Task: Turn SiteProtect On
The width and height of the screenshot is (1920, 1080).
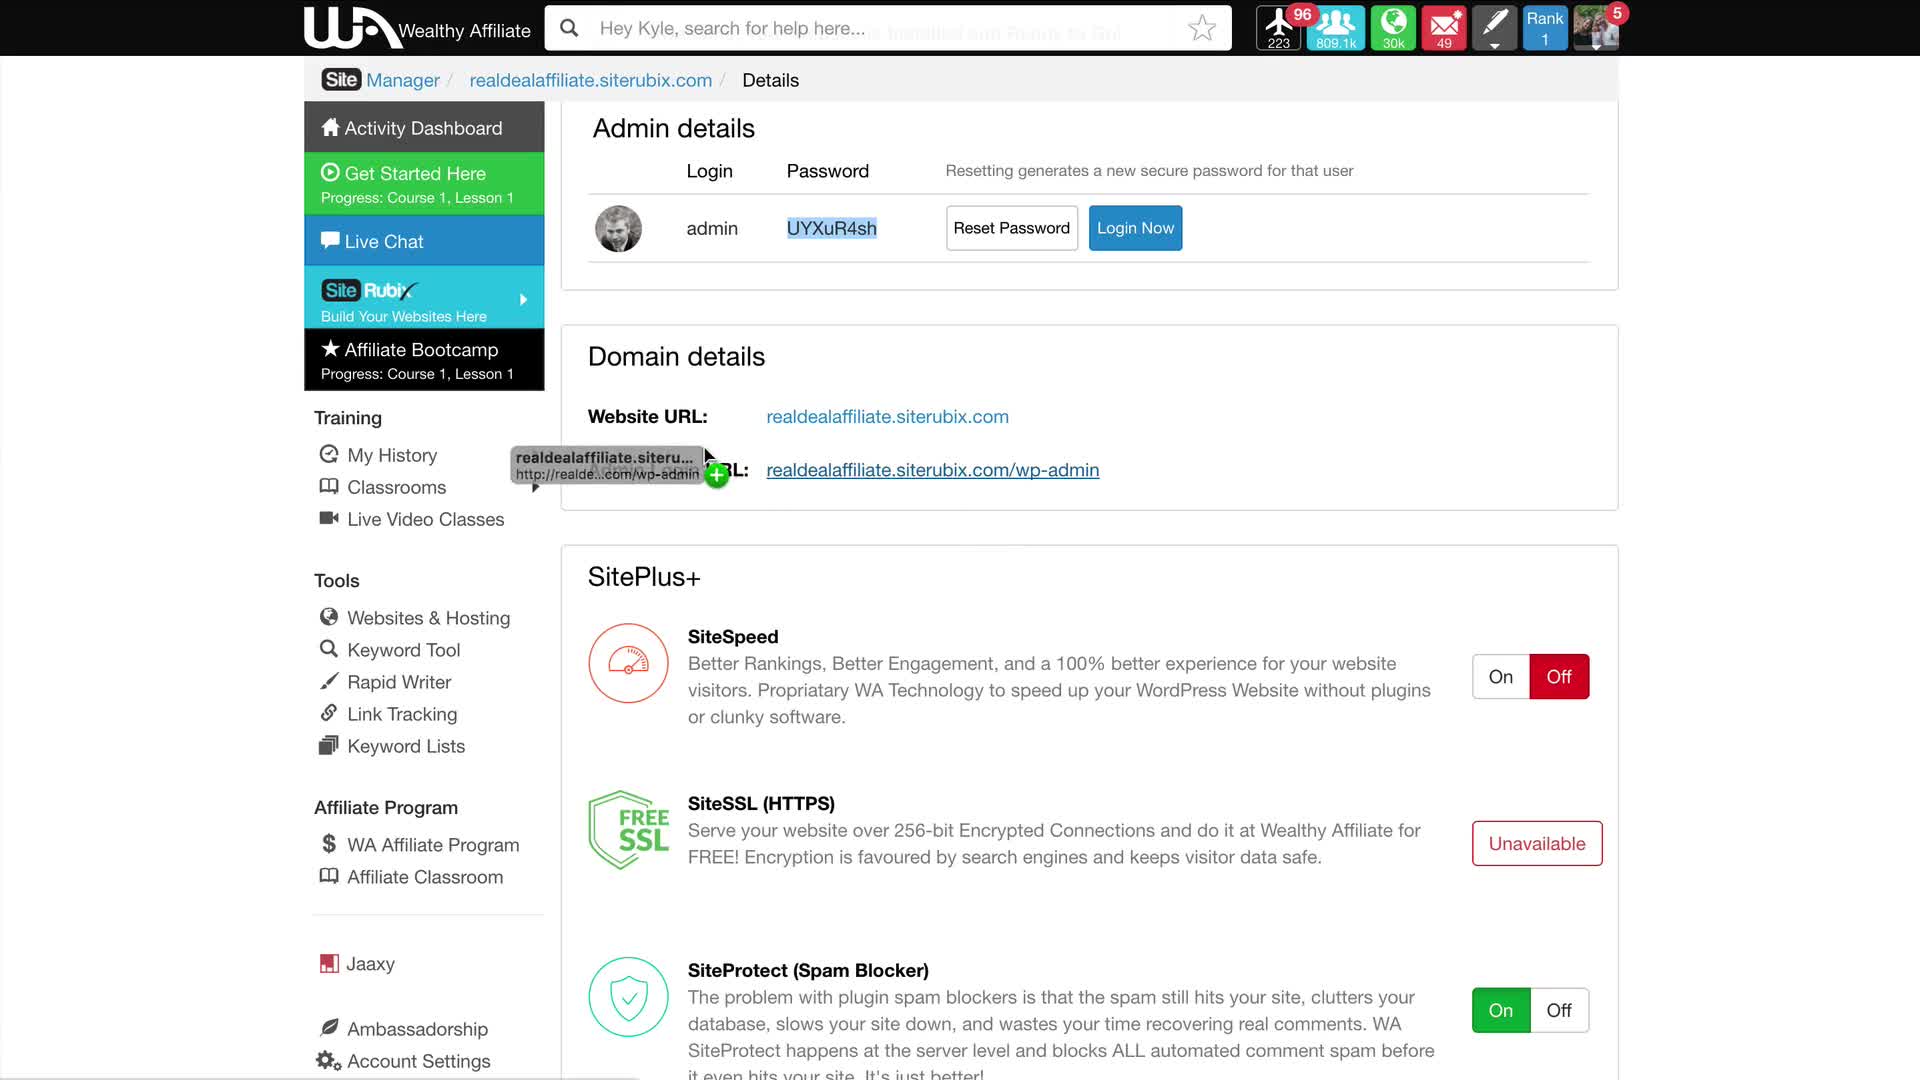Action: 1501,1010
